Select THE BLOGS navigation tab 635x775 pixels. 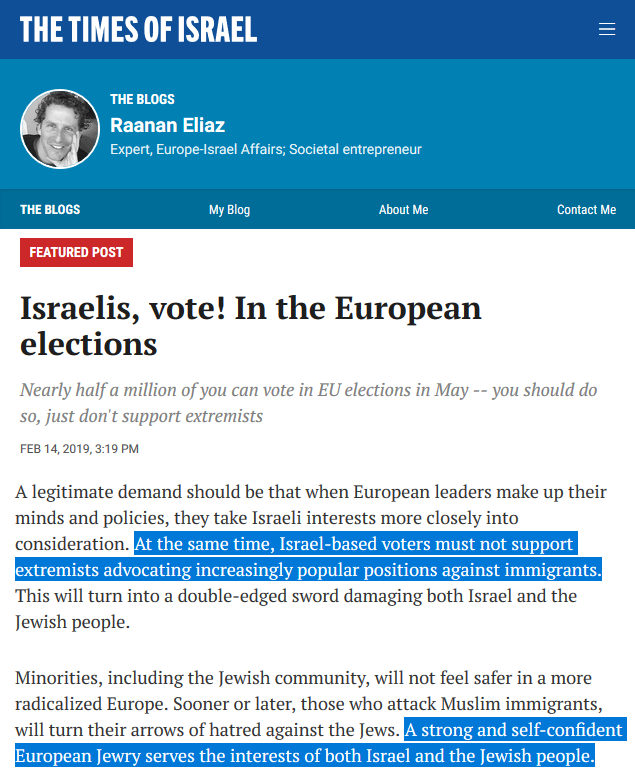point(50,210)
